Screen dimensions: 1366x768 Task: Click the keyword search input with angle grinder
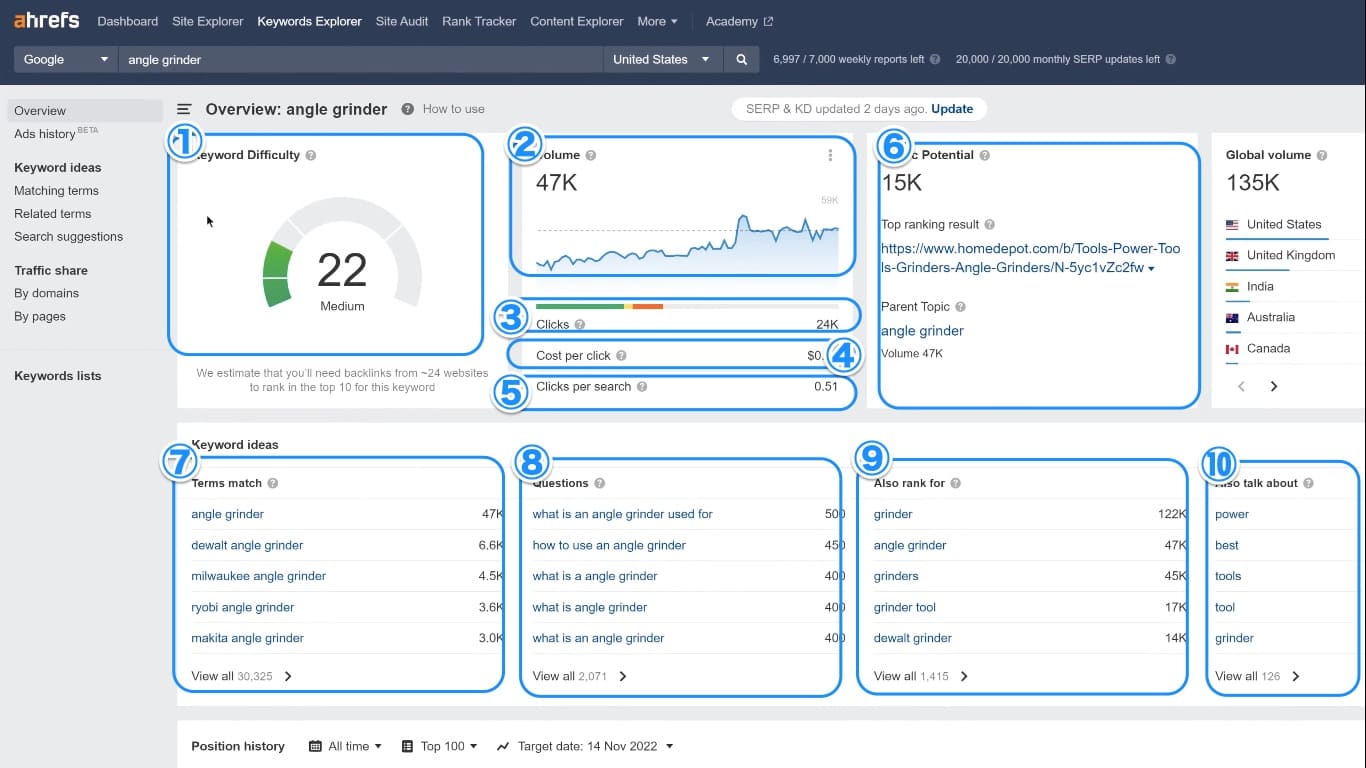pyautogui.click(x=360, y=59)
